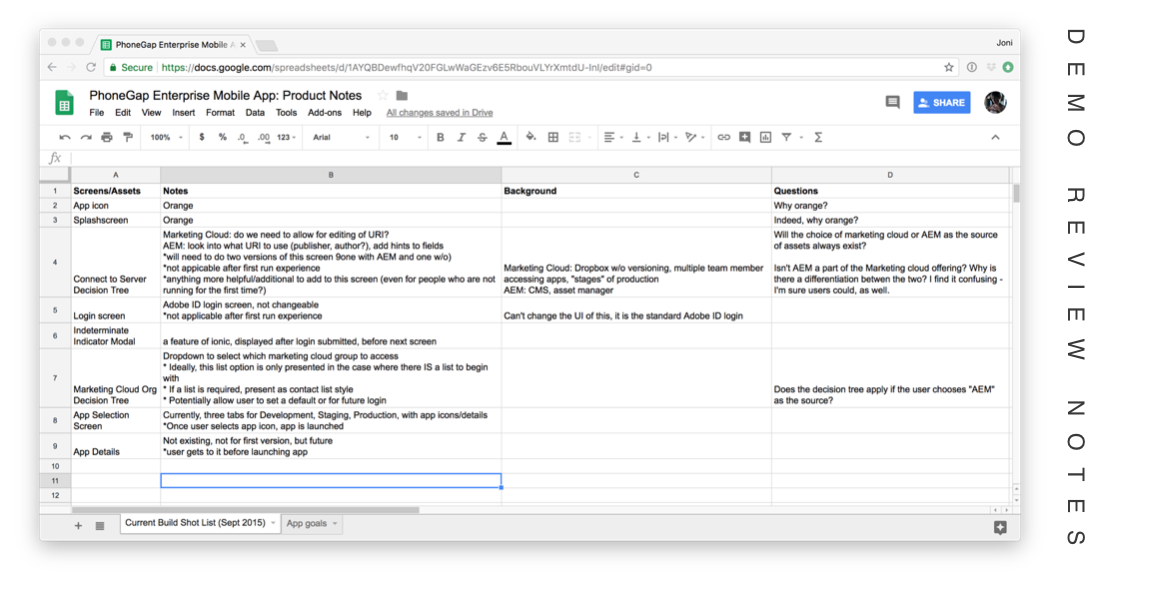1150x612 pixels.
Task: Open the comments history icon
Action: (x=893, y=103)
